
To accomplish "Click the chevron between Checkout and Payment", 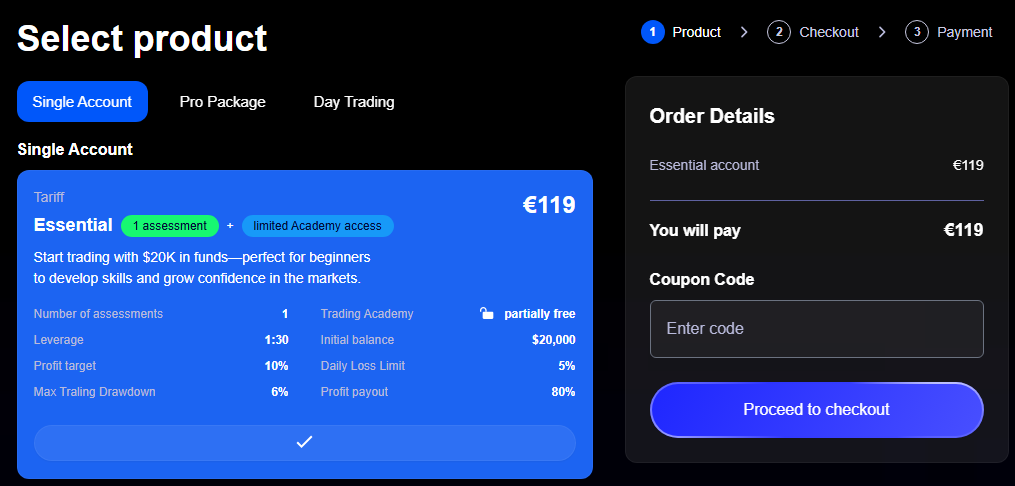I will pos(882,32).
